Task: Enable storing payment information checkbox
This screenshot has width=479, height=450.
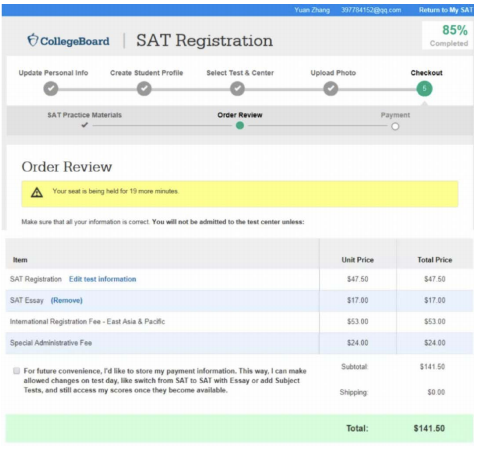Action: click(16, 371)
